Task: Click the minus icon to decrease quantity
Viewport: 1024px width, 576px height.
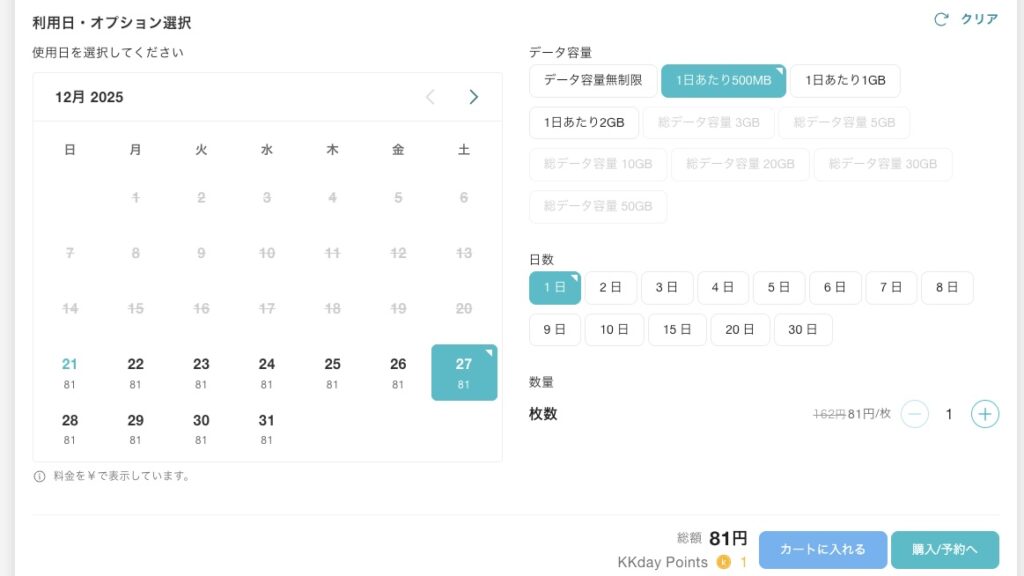Action: [914, 413]
